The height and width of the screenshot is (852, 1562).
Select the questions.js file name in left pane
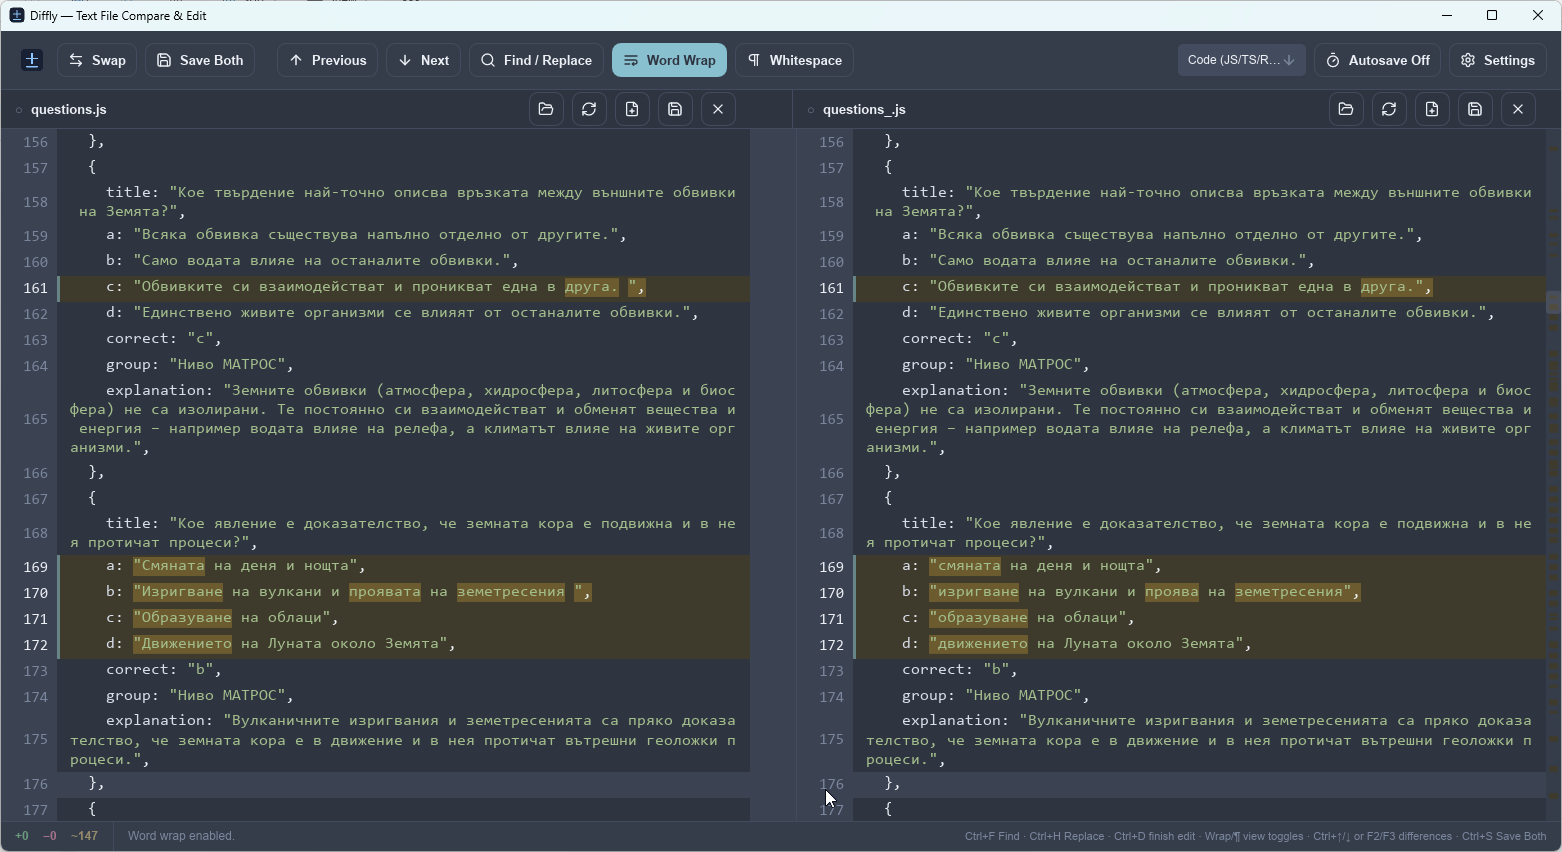click(69, 110)
